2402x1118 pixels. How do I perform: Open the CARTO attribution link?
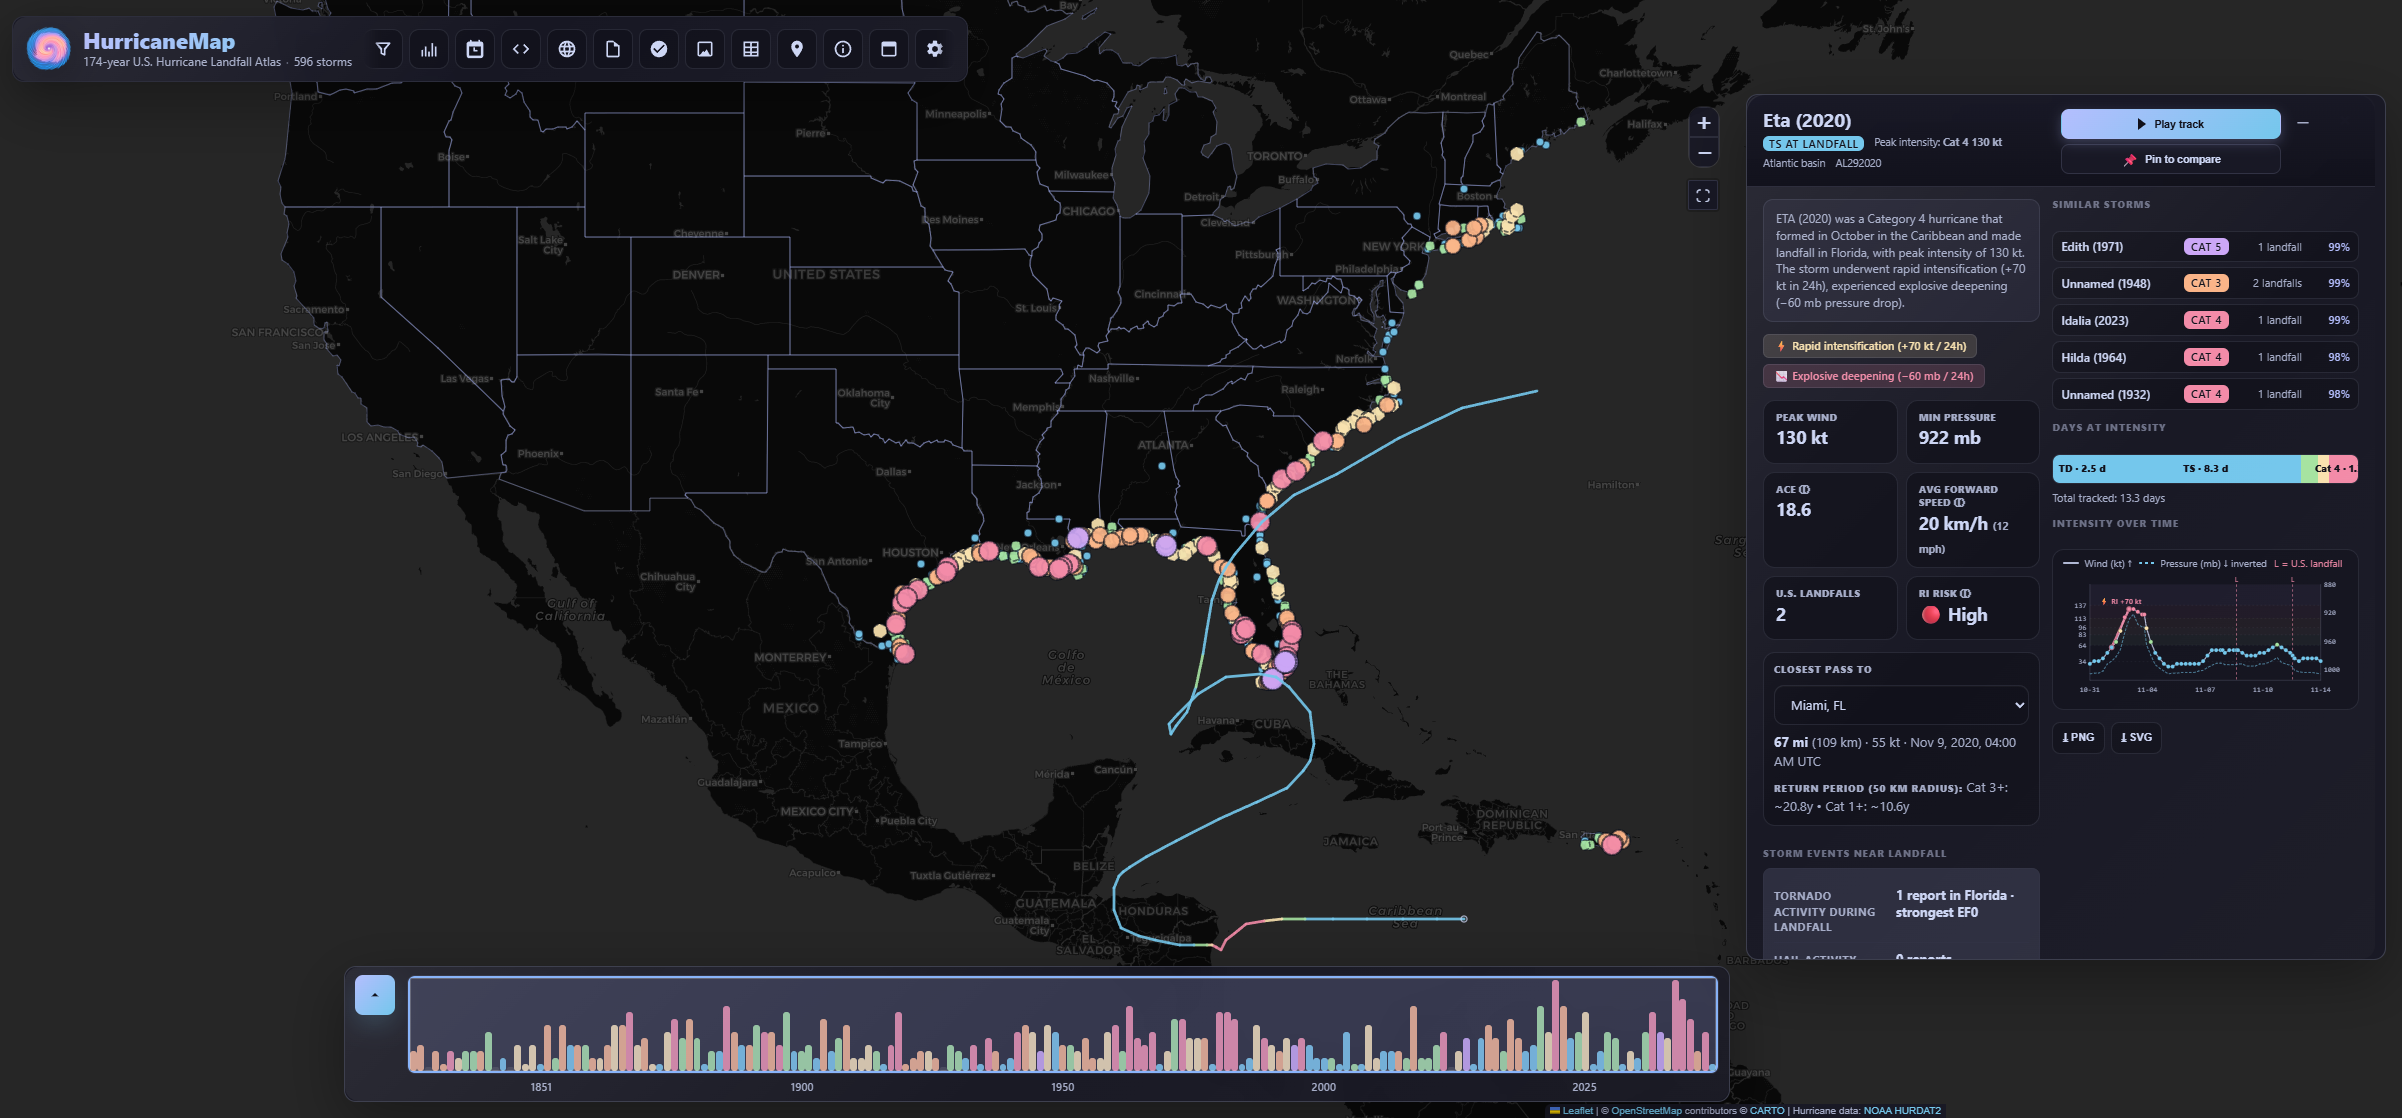1767,1111
